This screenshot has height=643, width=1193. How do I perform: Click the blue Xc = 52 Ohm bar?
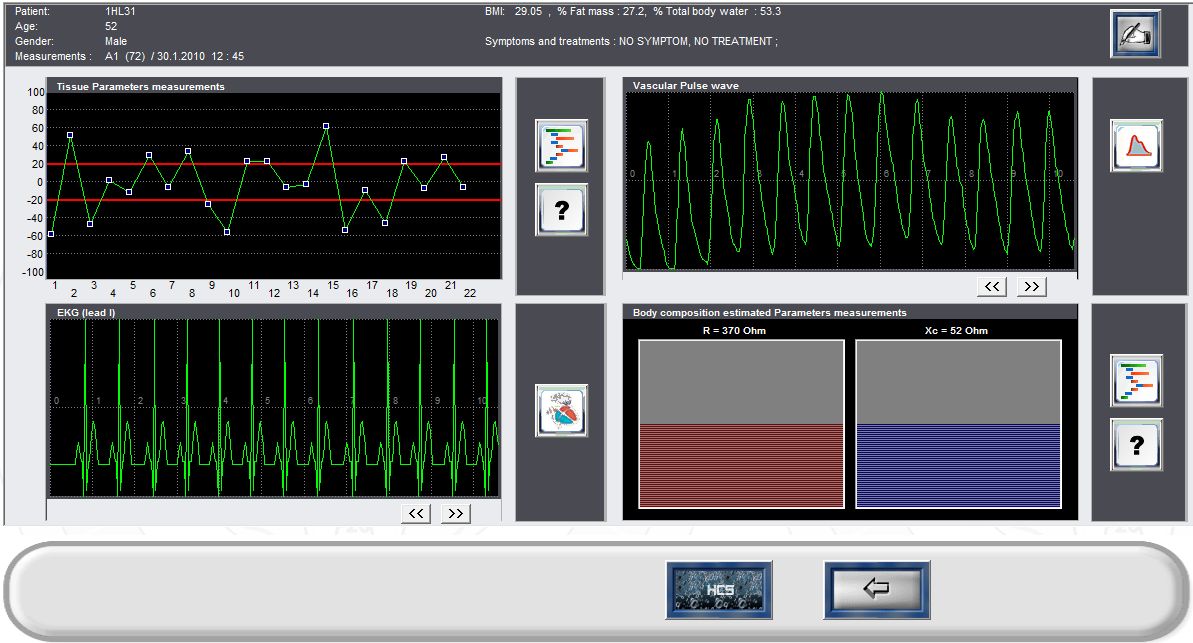pyautogui.click(x=958, y=465)
